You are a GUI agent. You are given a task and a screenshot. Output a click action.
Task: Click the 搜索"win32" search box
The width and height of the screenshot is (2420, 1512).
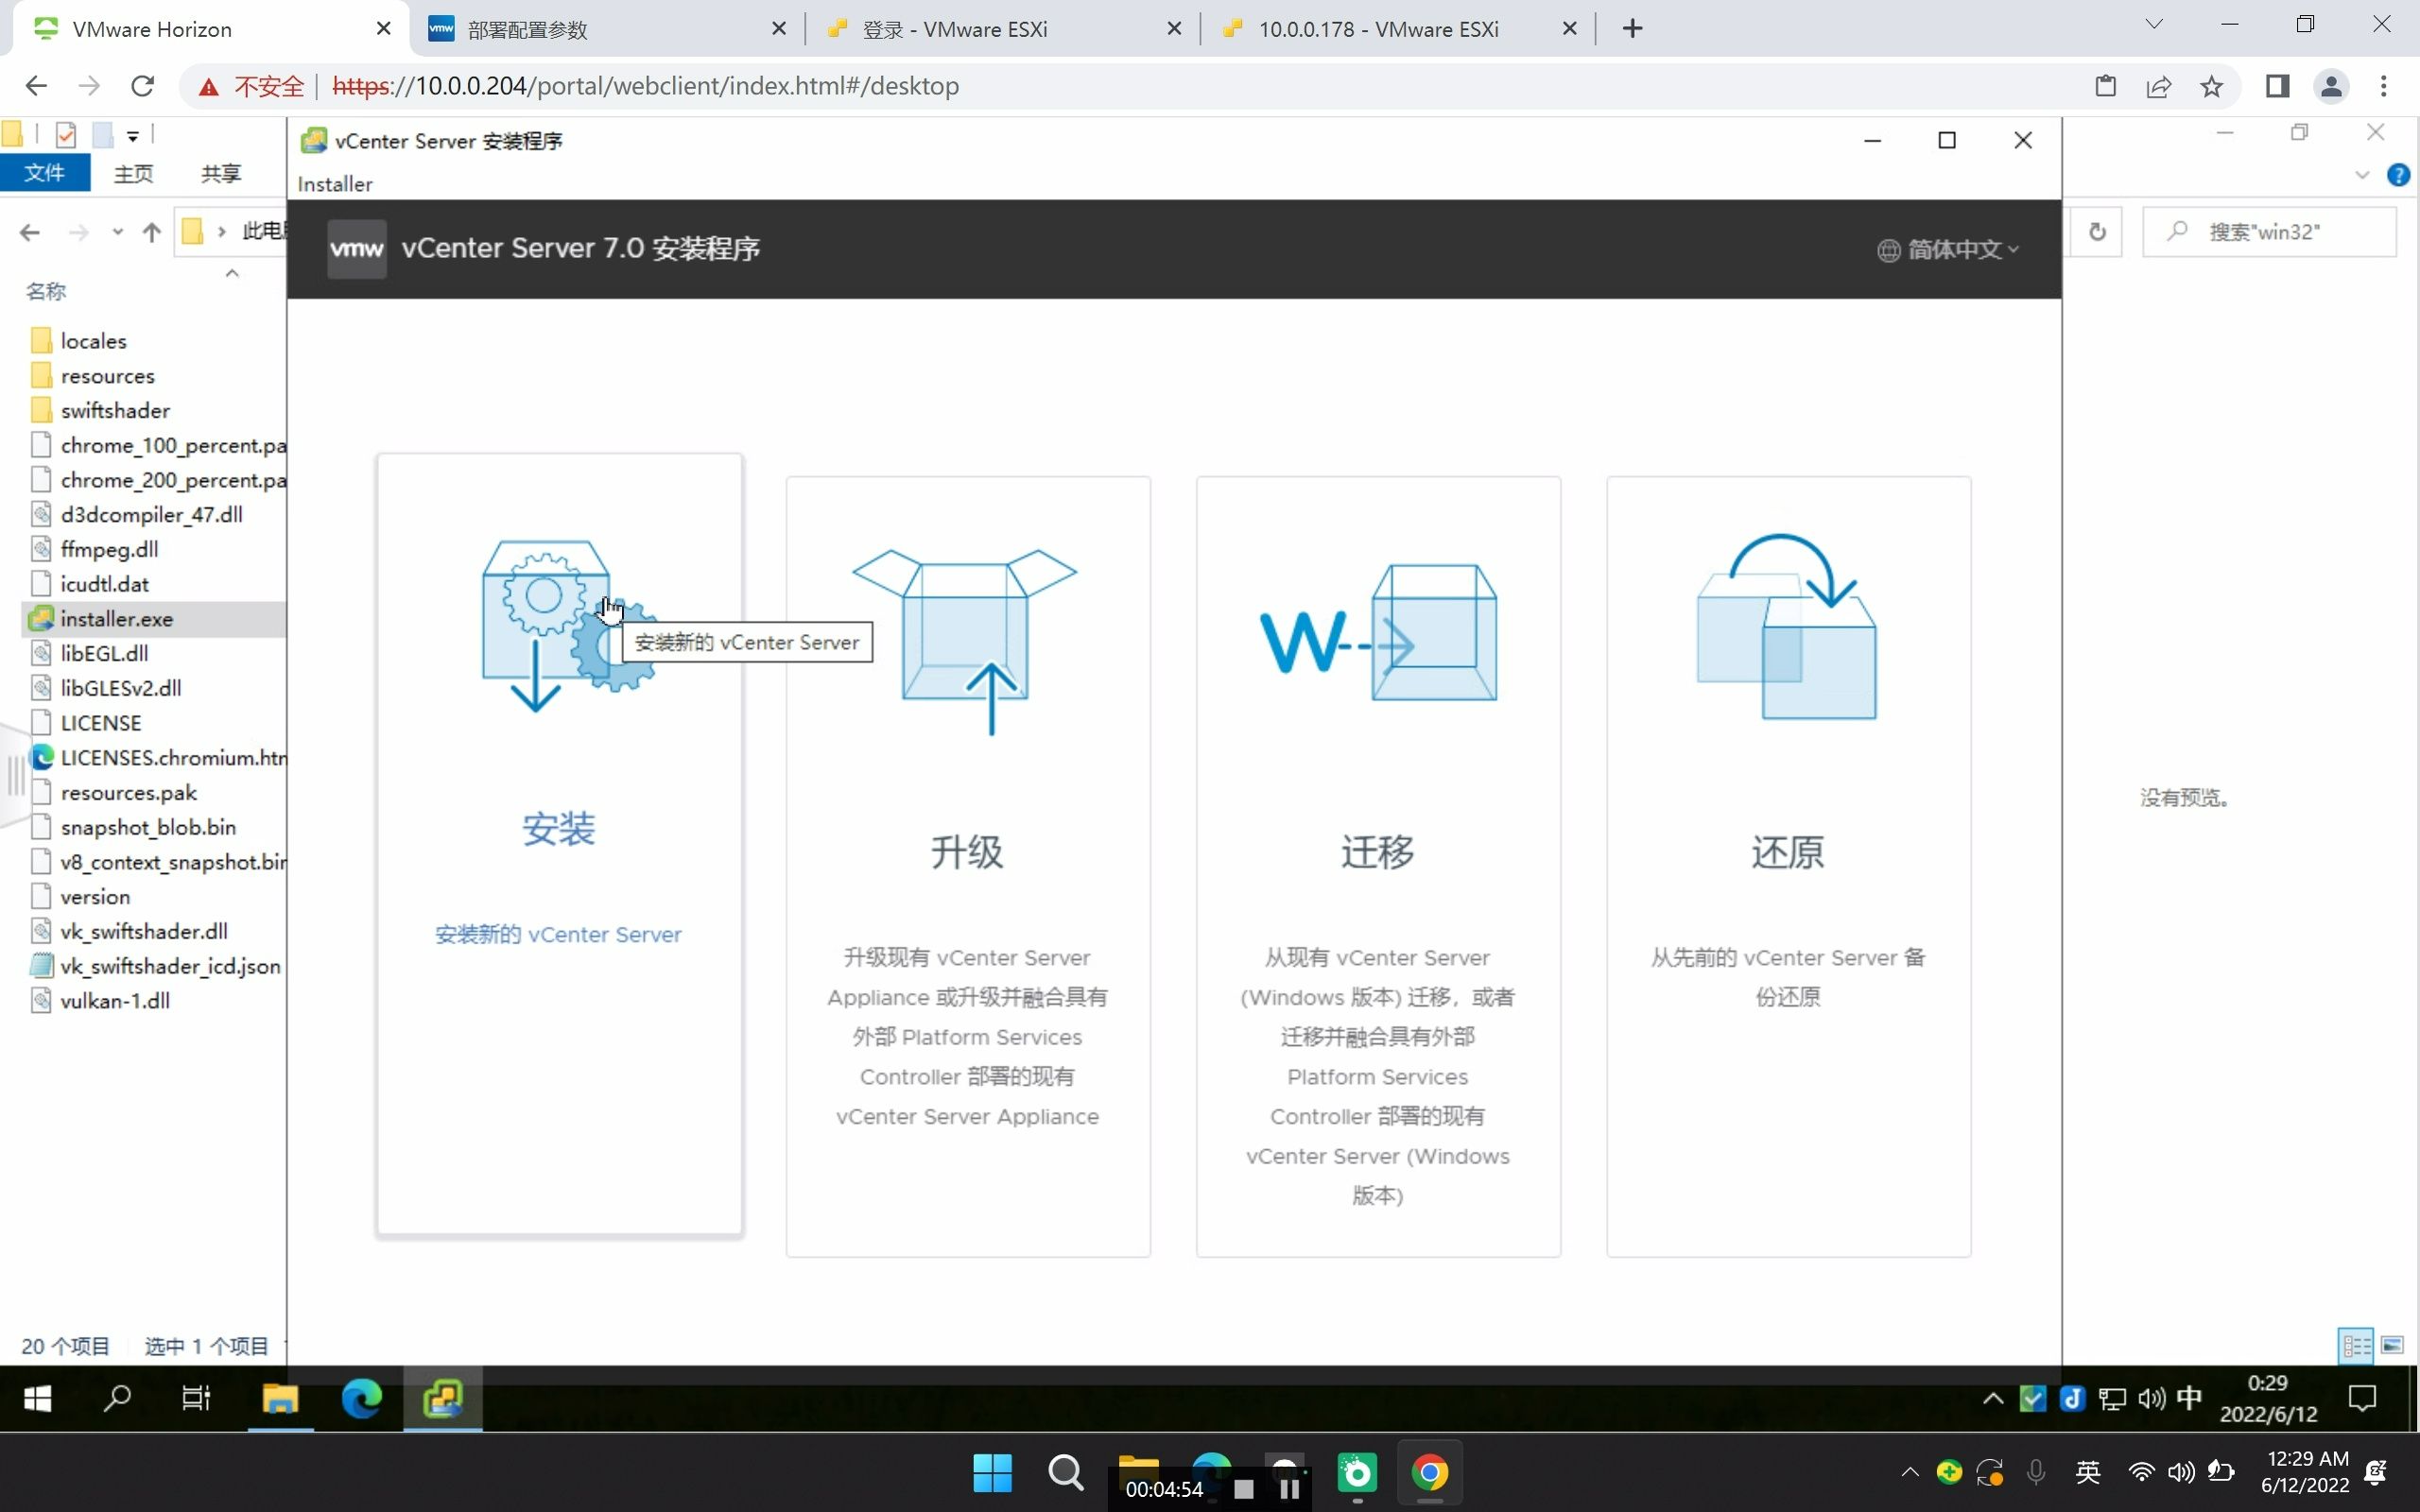click(2270, 232)
